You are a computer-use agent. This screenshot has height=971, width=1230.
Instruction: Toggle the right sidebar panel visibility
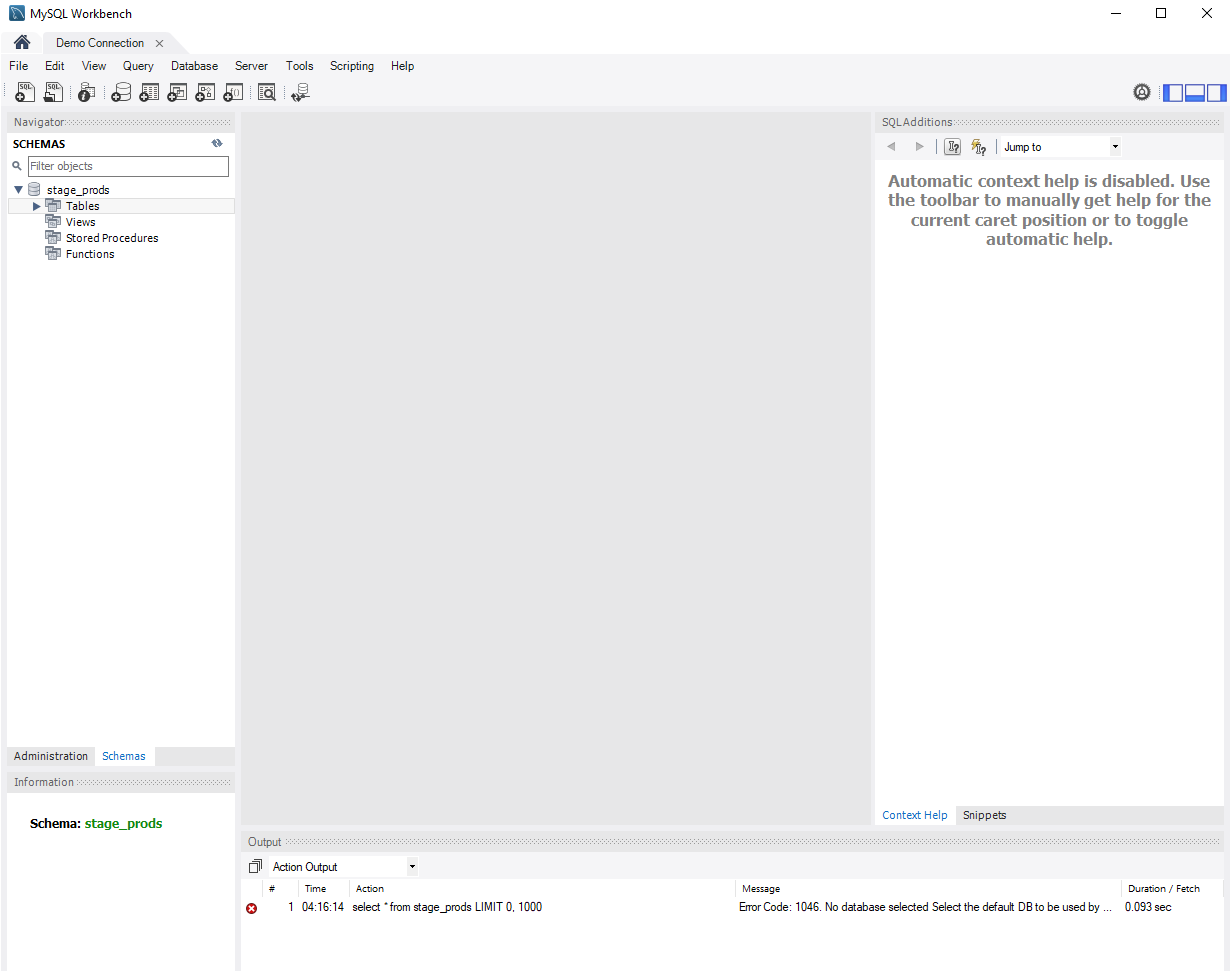[x=1216, y=93]
